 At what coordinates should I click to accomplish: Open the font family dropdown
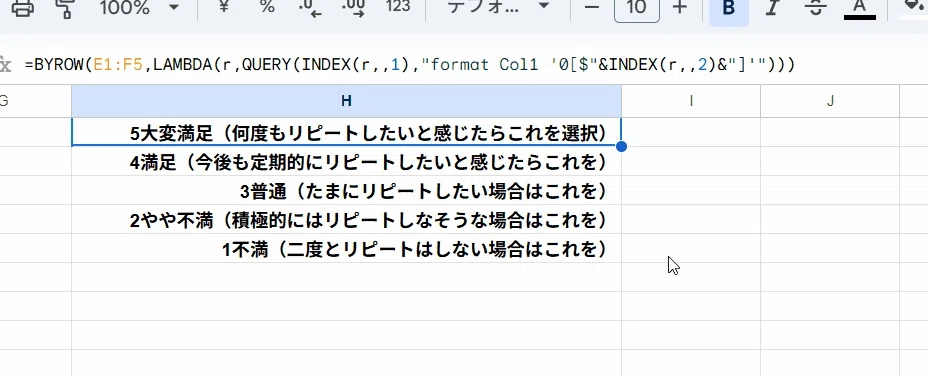(498, 7)
